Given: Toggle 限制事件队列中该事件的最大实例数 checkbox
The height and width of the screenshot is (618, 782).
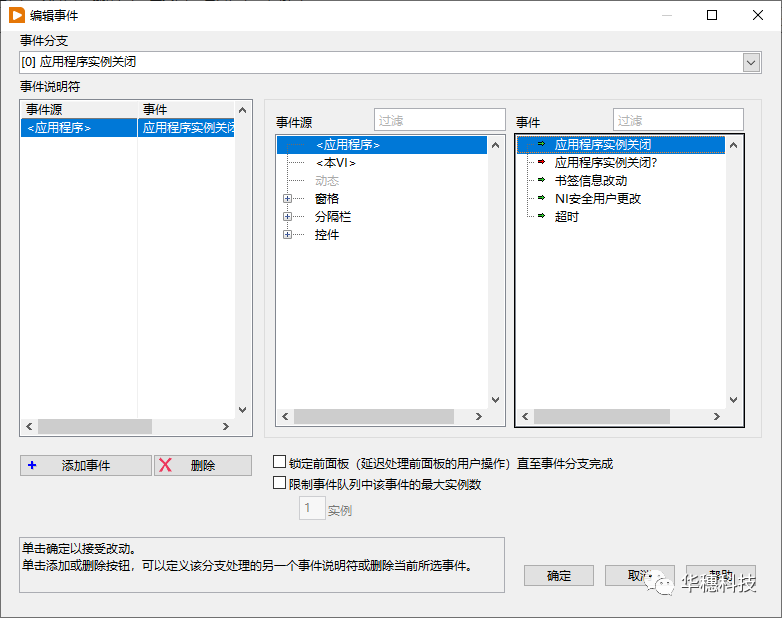Looking at the screenshot, I should click(x=279, y=483).
